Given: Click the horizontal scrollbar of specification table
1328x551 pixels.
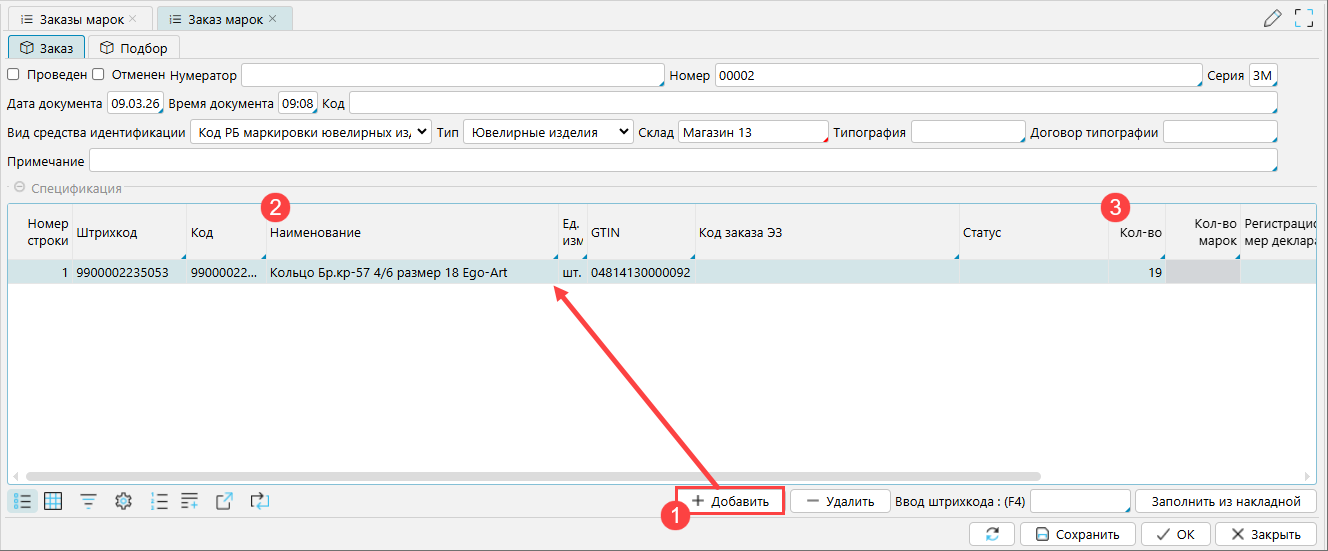Looking at the screenshot, I should (x=530, y=477).
